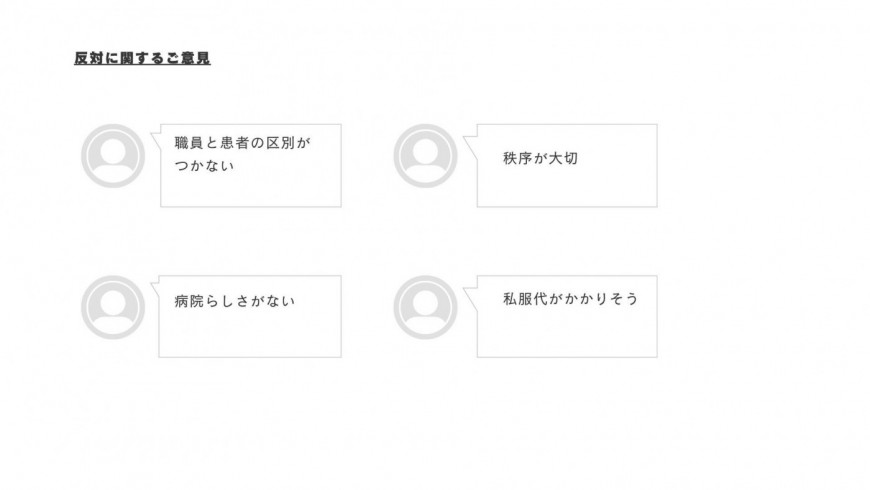Click the 病院らしさがない comment text

click(235, 301)
